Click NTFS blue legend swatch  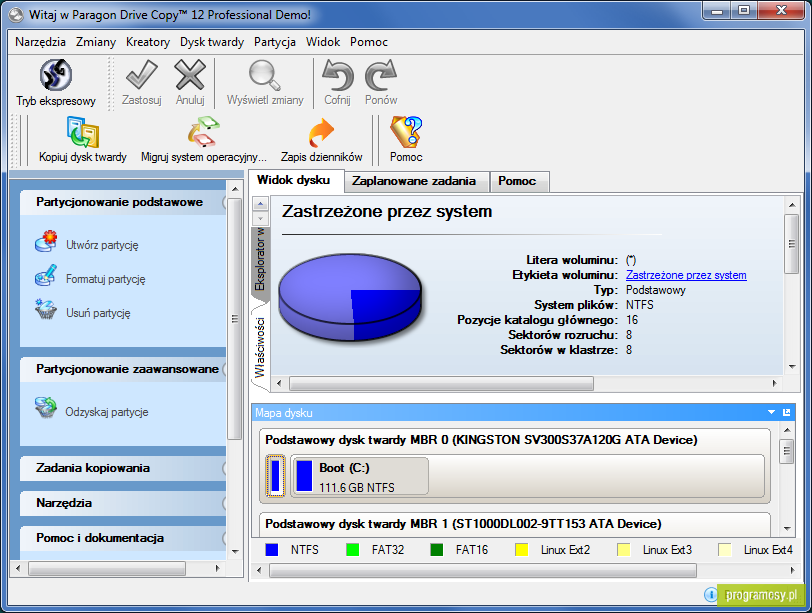271,550
